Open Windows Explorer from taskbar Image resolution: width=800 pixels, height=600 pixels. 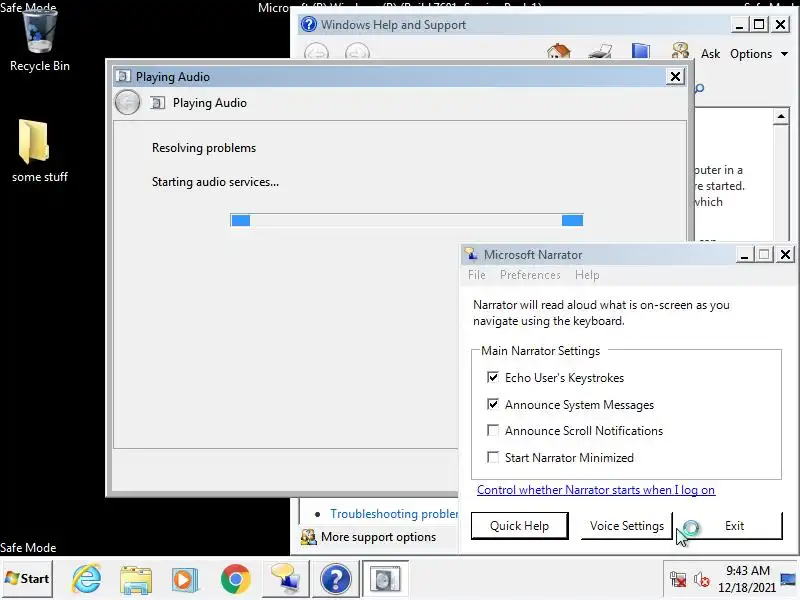pyautogui.click(x=136, y=579)
